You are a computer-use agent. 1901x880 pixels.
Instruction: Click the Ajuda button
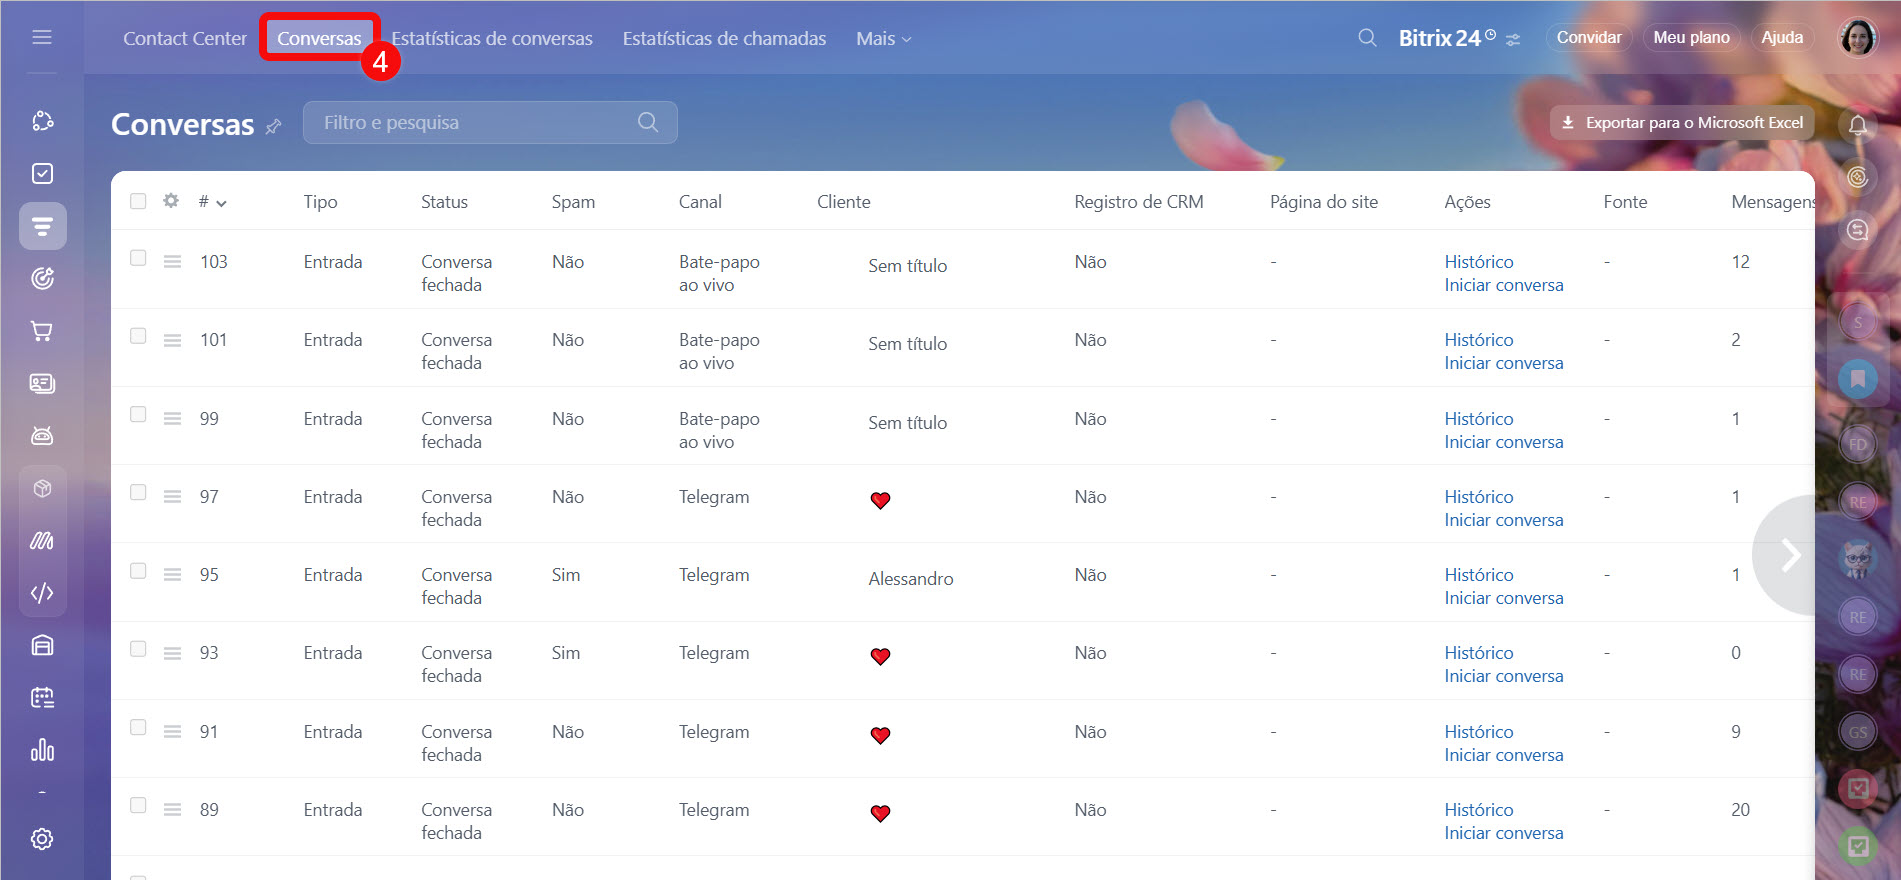[1782, 37]
